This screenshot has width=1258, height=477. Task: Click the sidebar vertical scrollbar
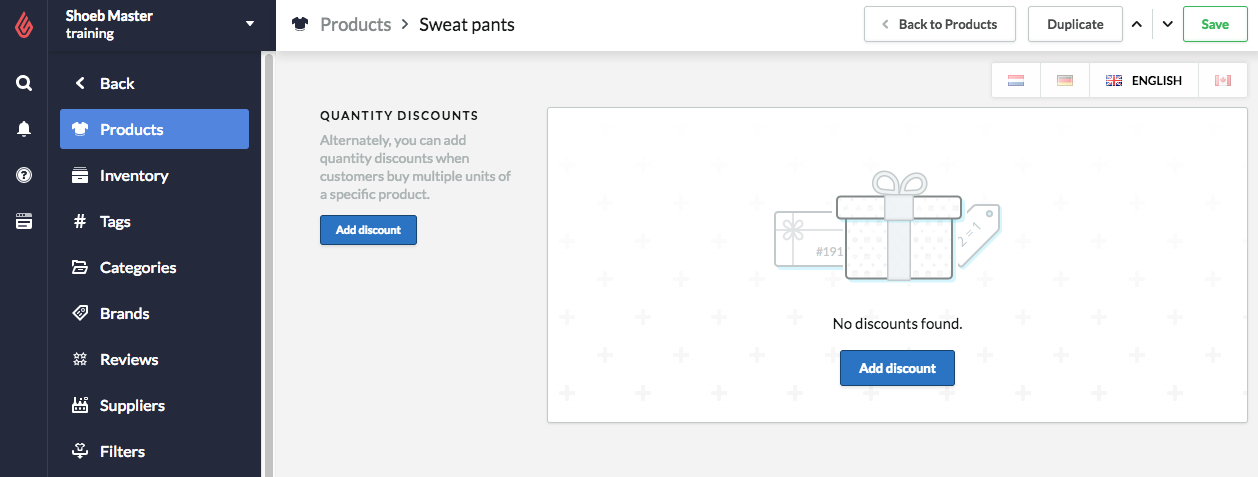[267, 264]
